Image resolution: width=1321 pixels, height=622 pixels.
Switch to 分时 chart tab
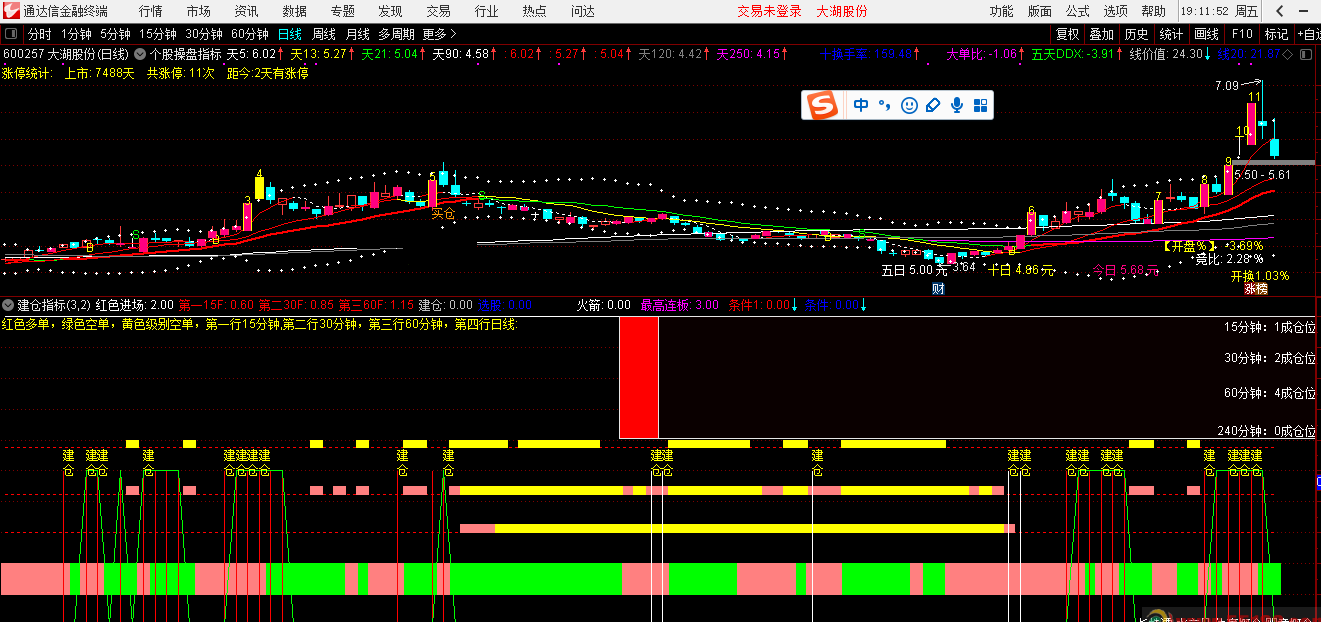pyautogui.click(x=39, y=34)
